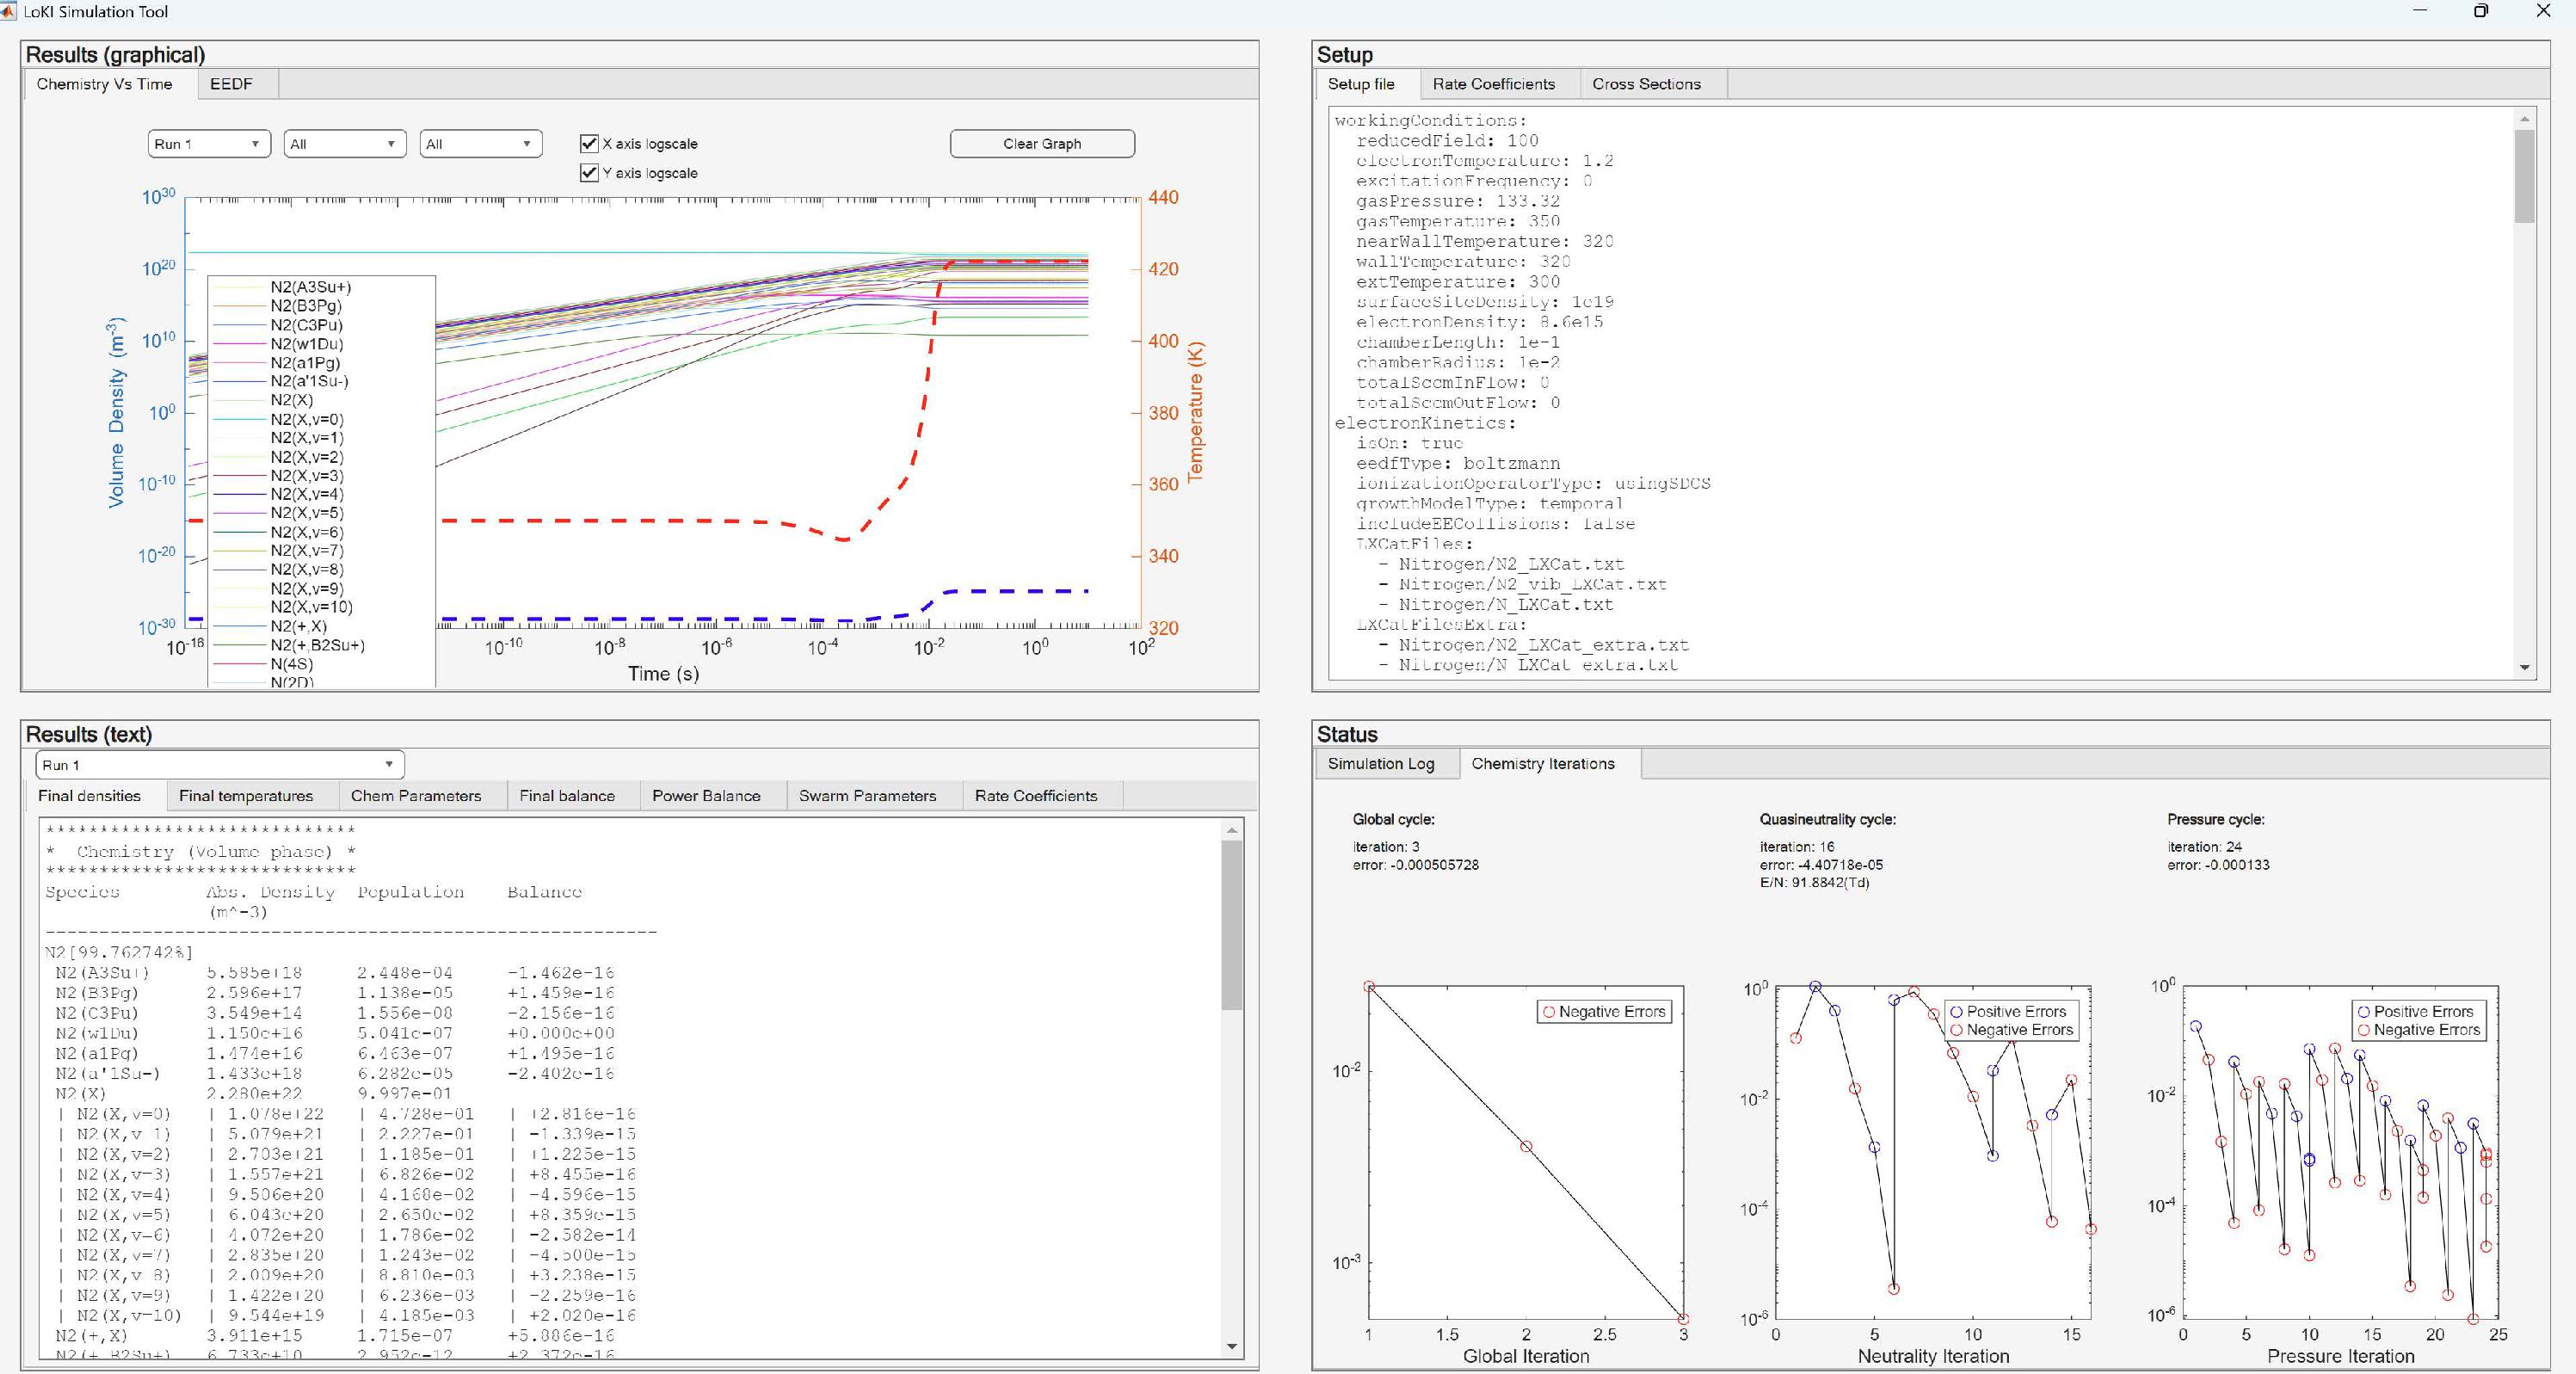Image resolution: width=2576 pixels, height=1374 pixels.
Task: Click N2(A3Su+) legend entry
Action: (310, 287)
